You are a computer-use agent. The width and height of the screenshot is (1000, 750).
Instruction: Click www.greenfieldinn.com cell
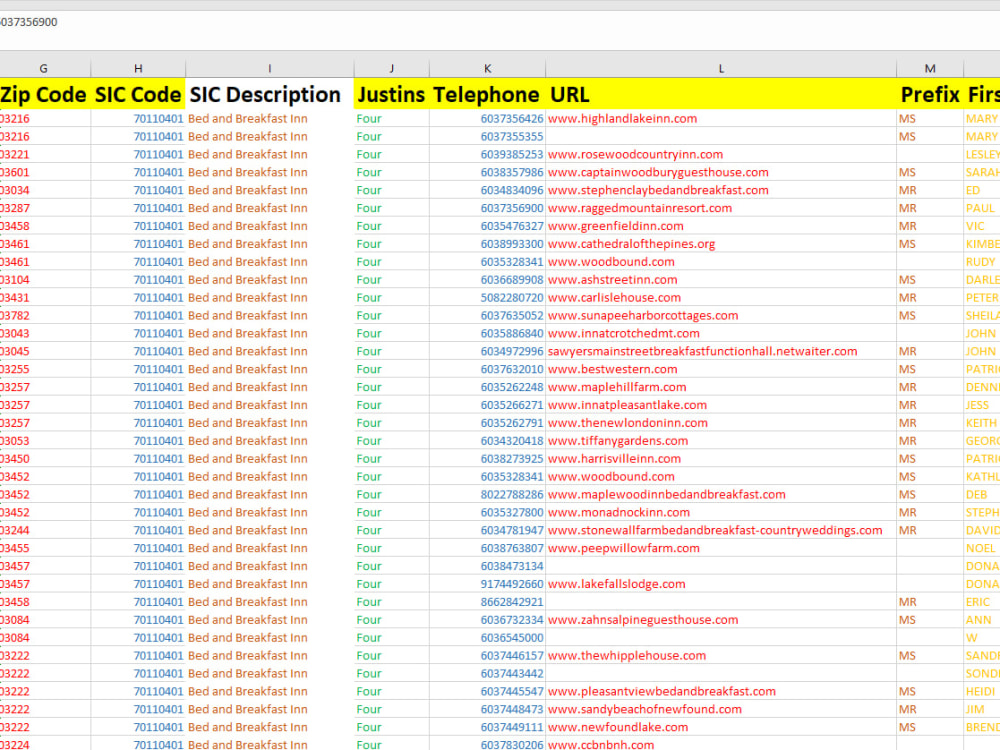click(721, 226)
